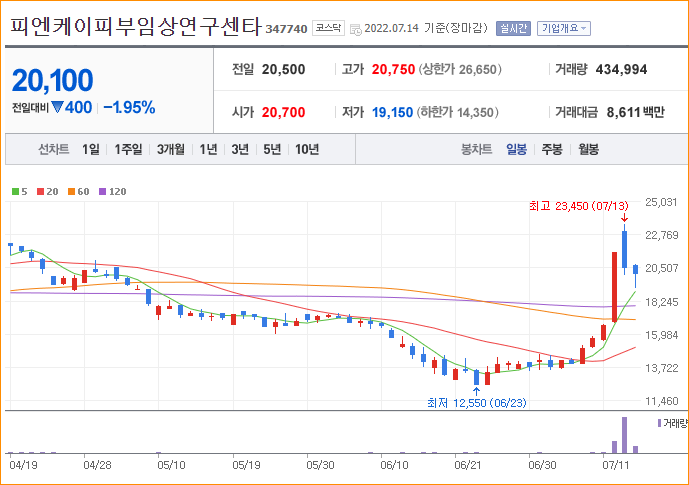This screenshot has height=485, width=689.
Task: Click the current price 20,100
Action: [x=52, y=80]
